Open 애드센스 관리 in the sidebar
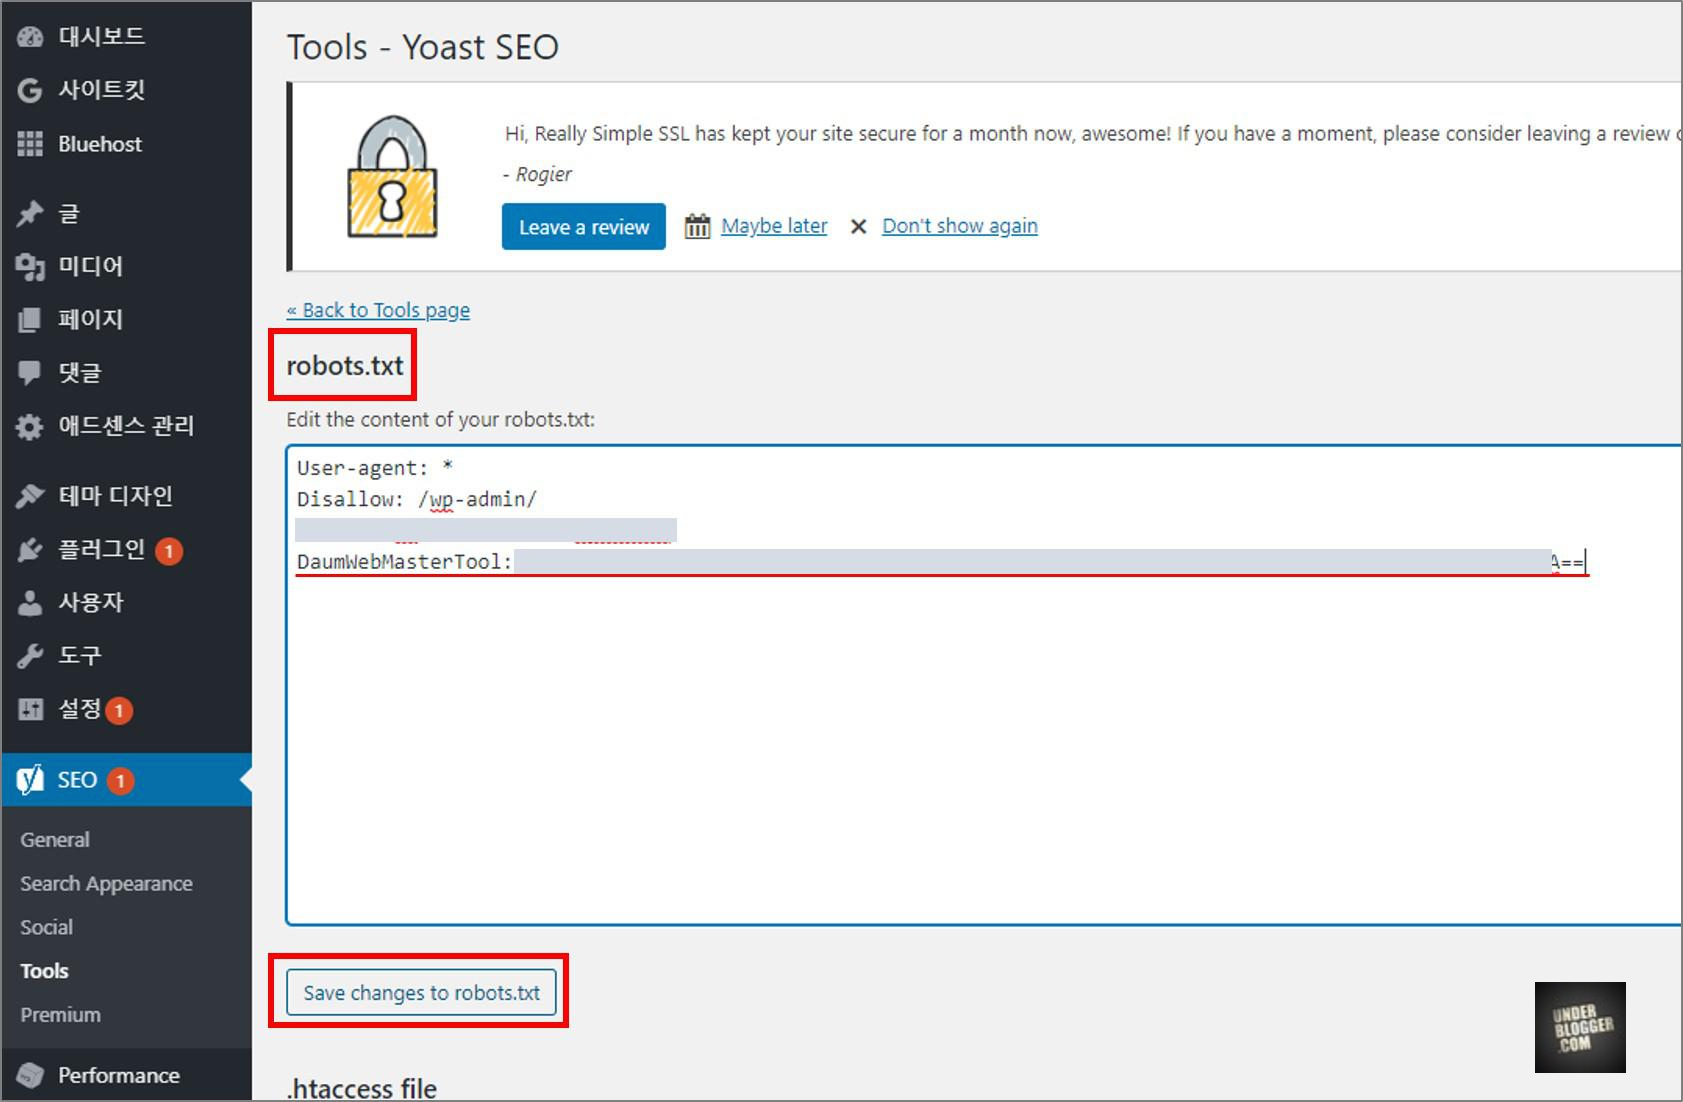1683x1102 pixels. click(x=126, y=426)
